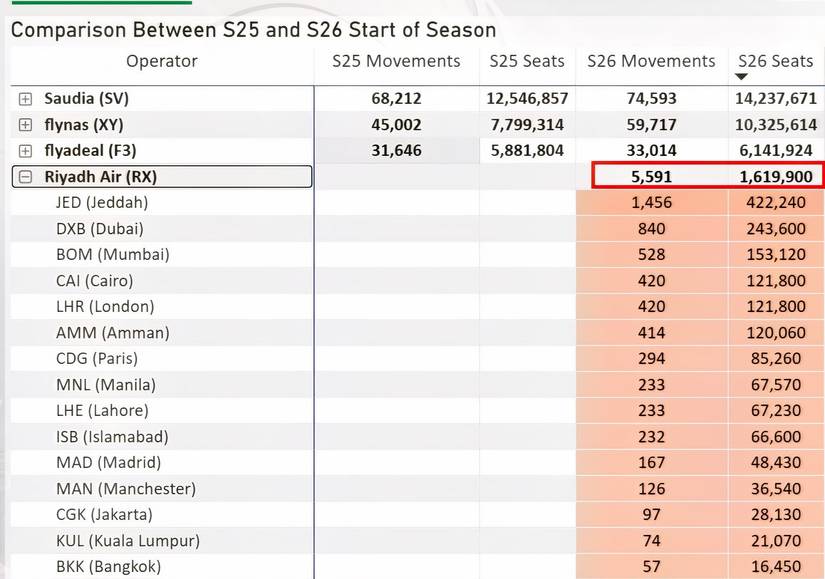825x579 pixels.
Task: Click Riyadh Air total seats 1,619,900
Action: point(777,177)
